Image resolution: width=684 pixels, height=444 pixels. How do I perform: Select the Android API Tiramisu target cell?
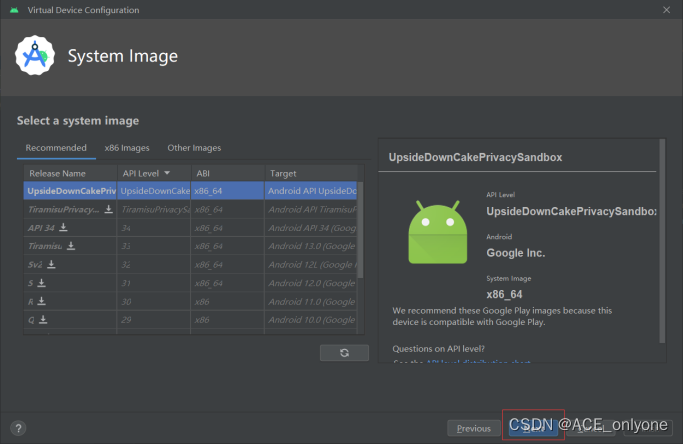pyautogui.click(x=311, y=209)
